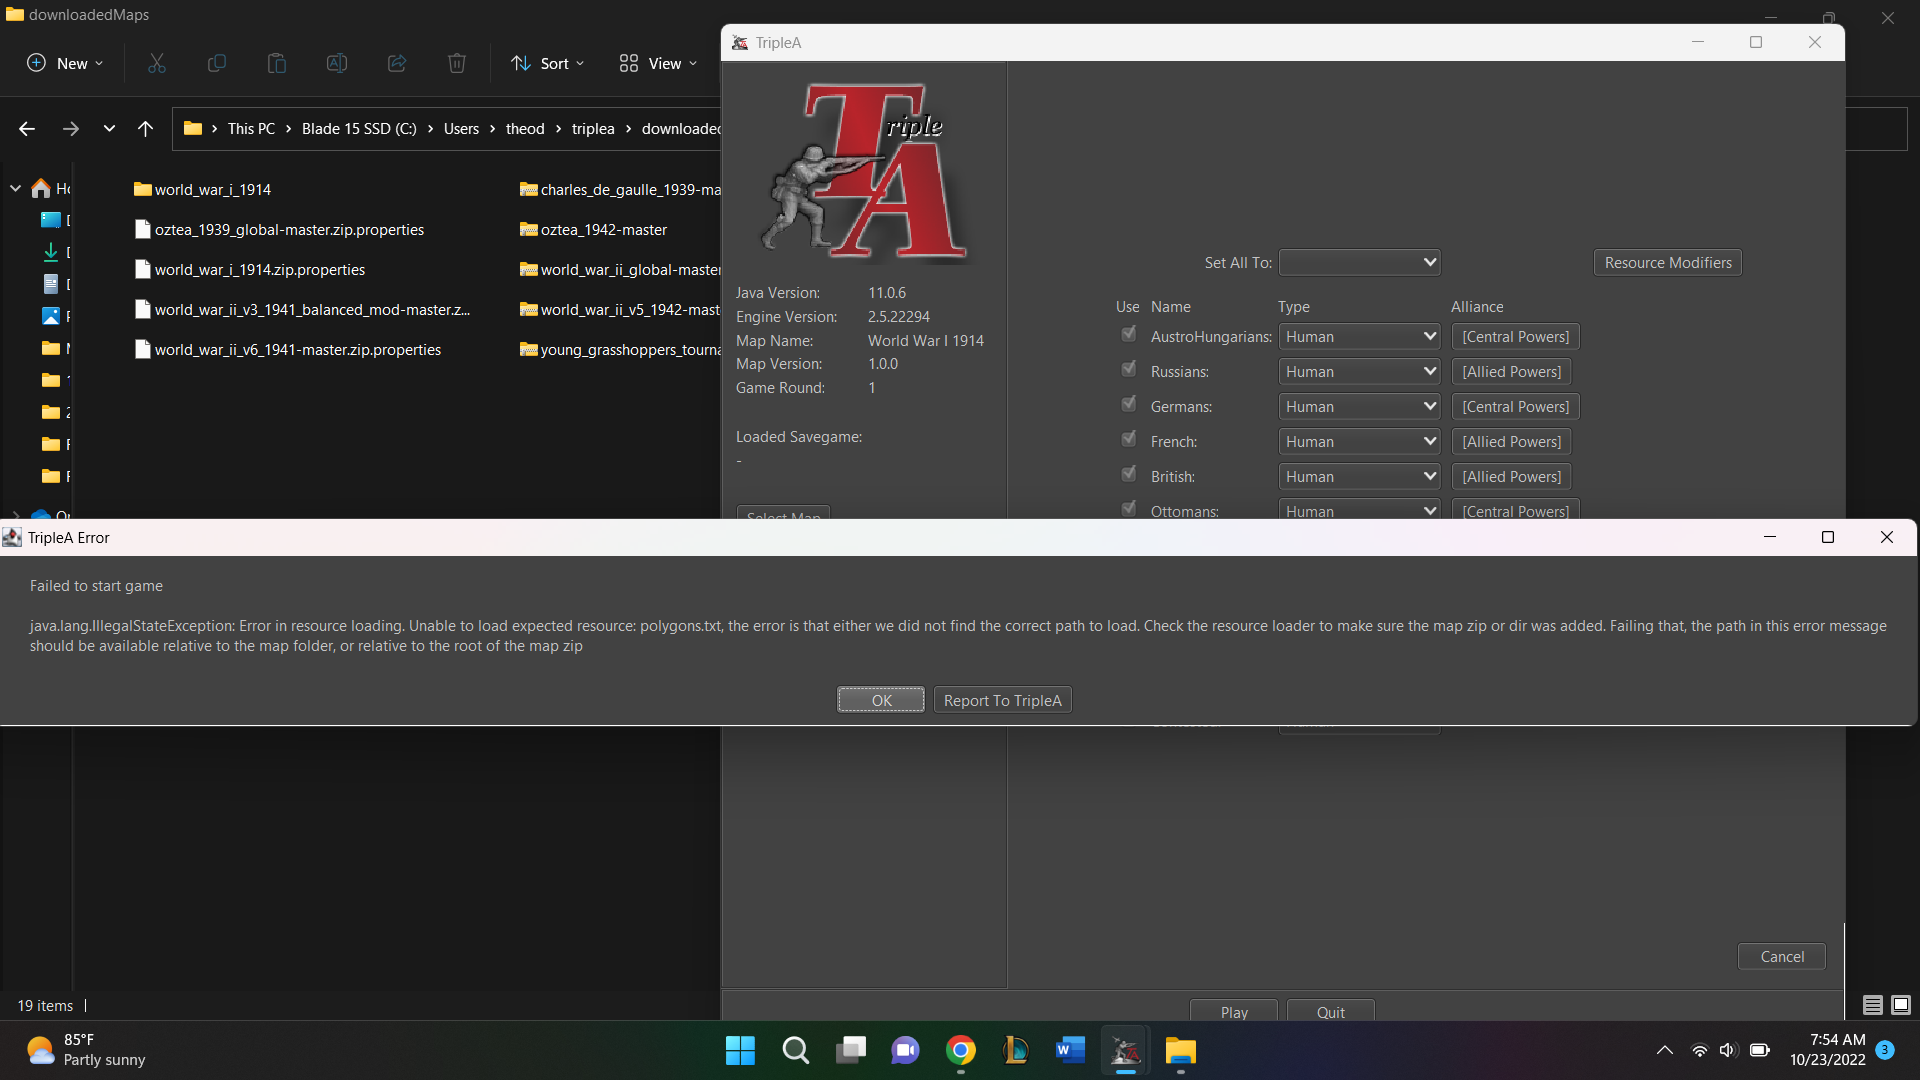The width and height of the screenshot is (1920, 1080).
Task: Go back in File Explorer
Action: [x=27, y=128]
